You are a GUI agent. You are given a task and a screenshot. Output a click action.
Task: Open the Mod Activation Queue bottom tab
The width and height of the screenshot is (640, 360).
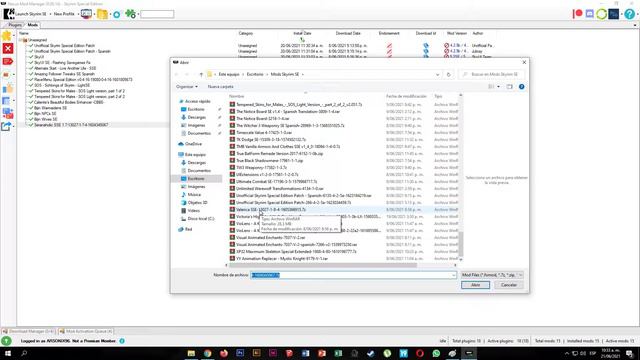86,331
